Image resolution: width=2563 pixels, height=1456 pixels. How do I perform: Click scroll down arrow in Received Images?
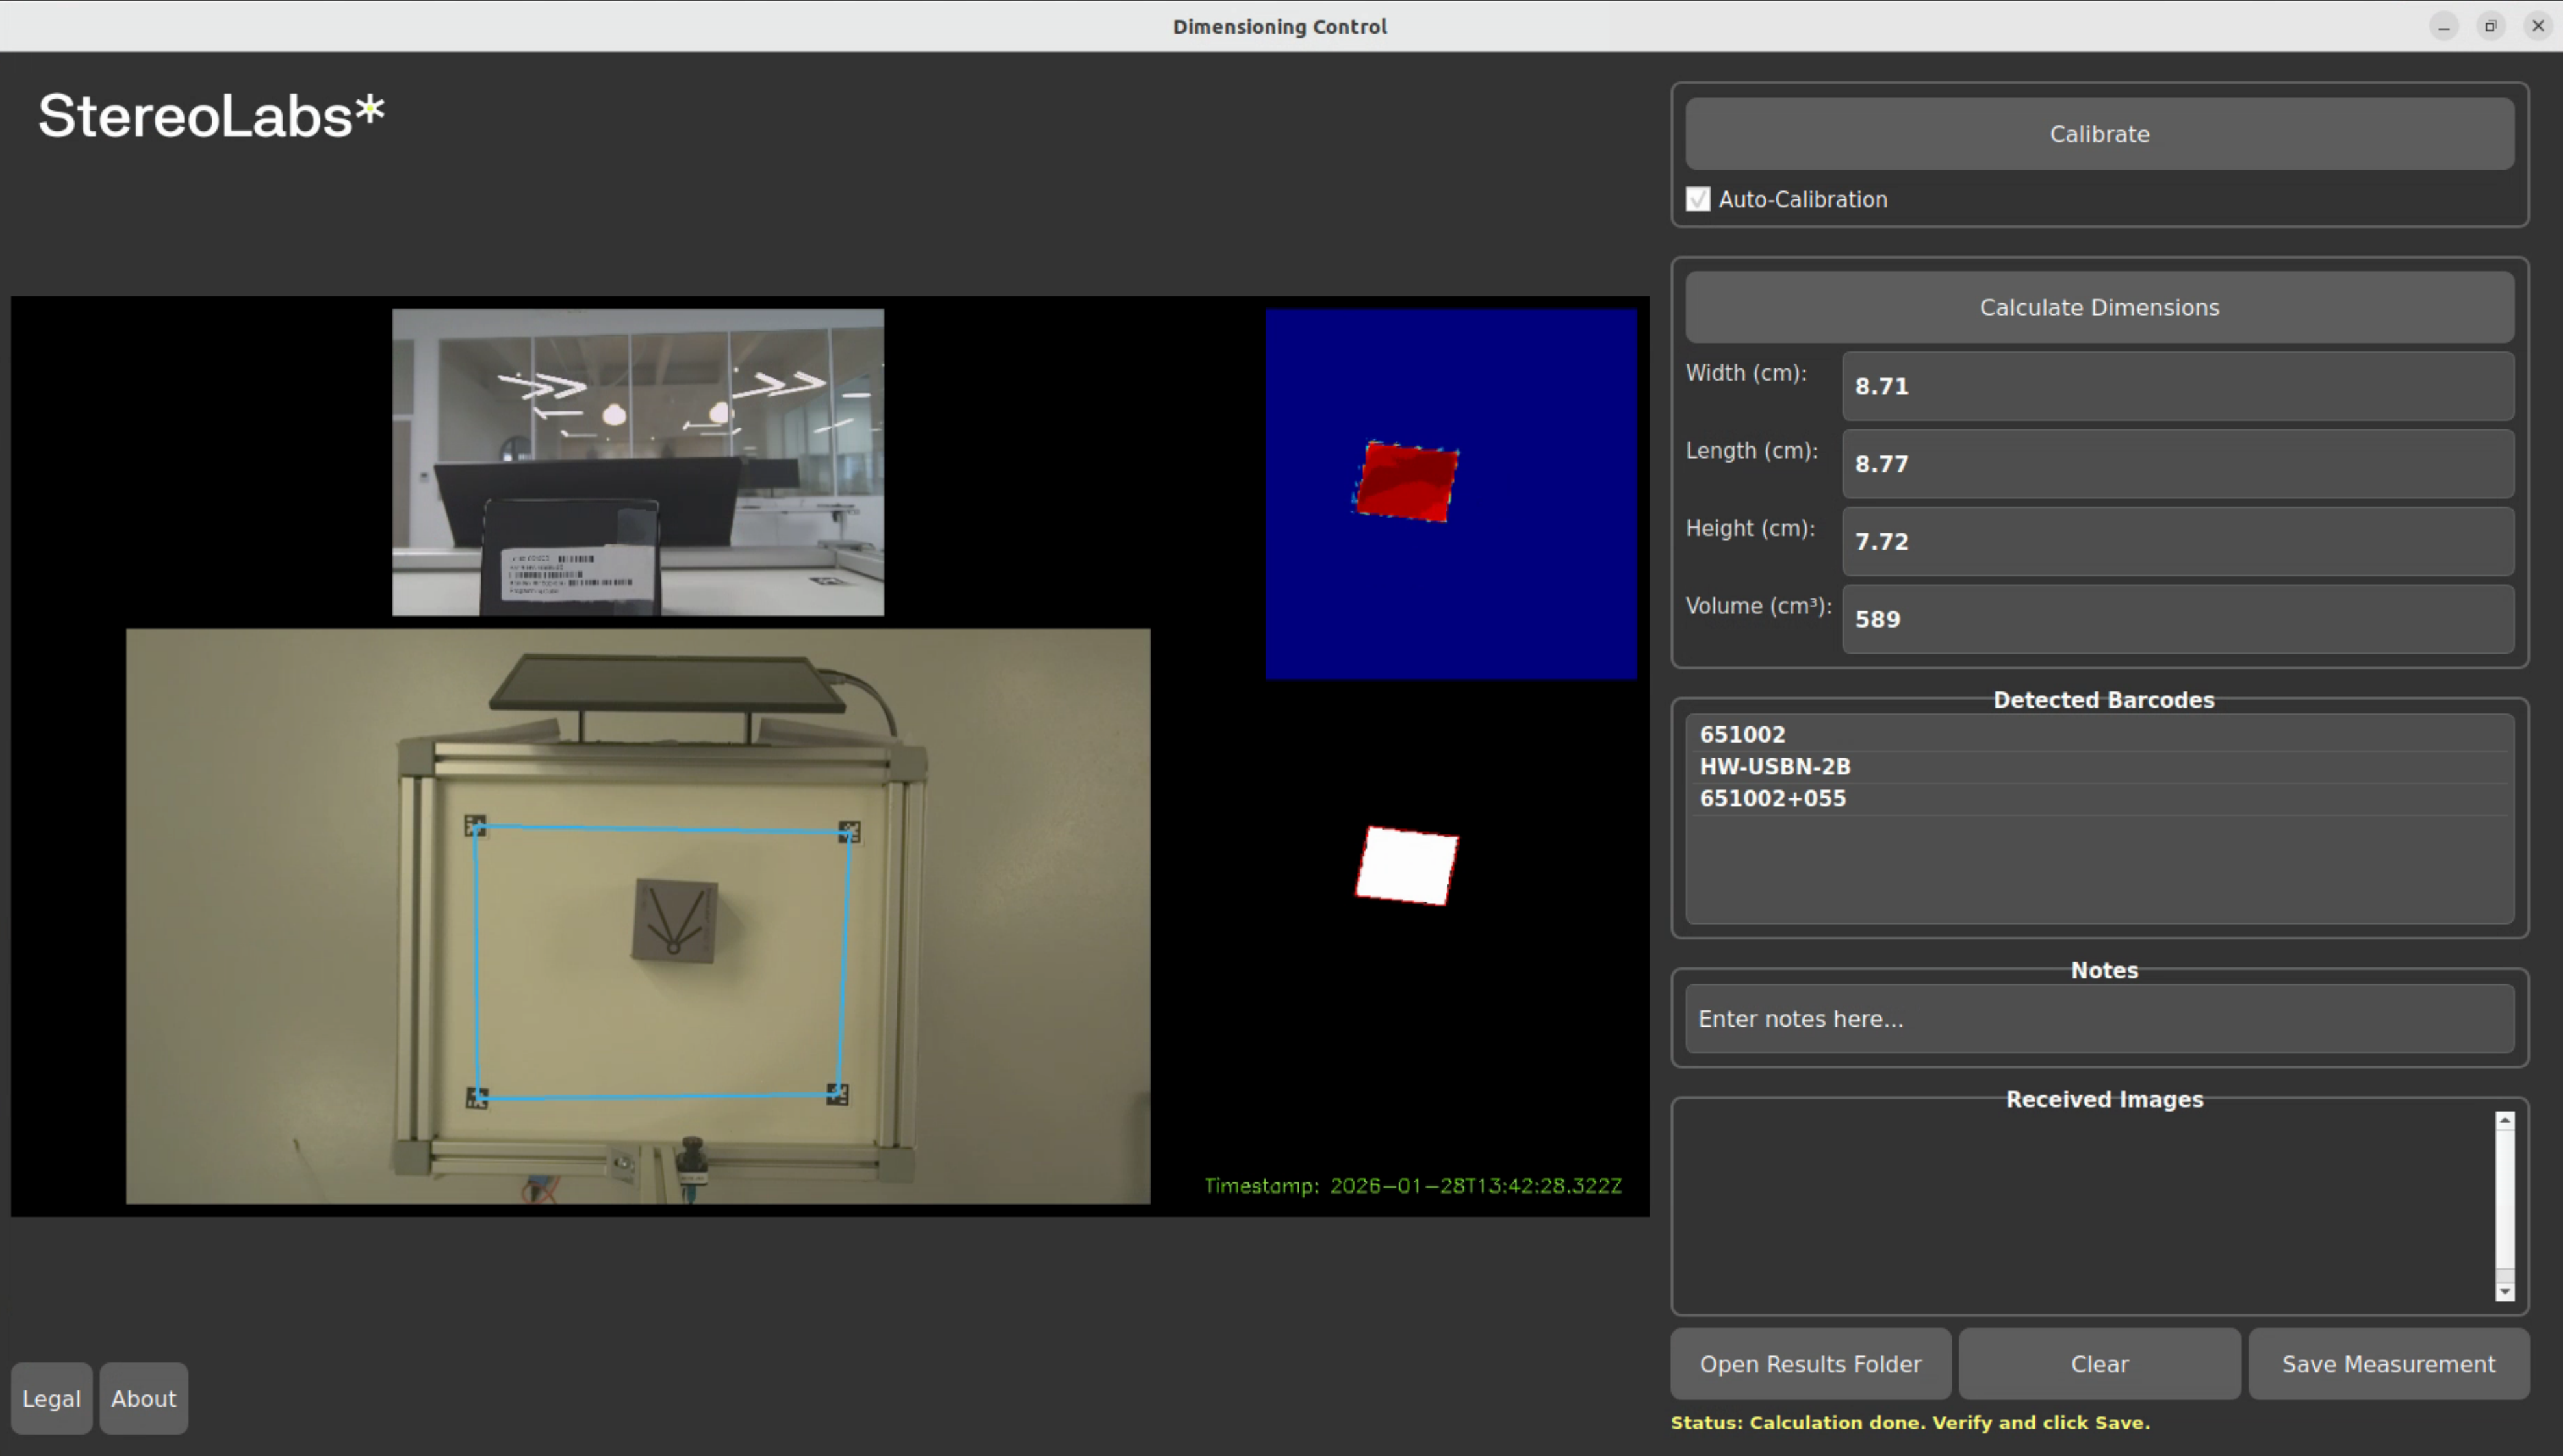coord(2504,1291)
